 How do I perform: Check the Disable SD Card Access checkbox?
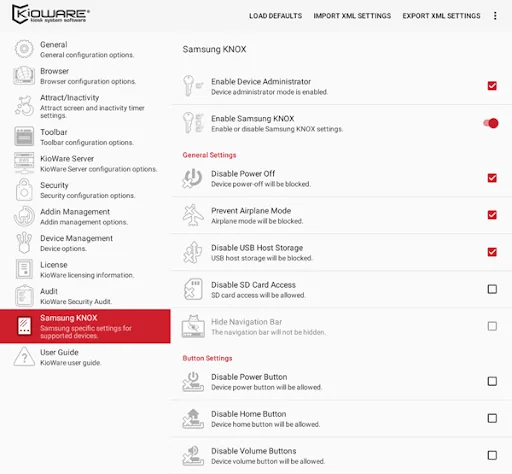click(492, 289)
